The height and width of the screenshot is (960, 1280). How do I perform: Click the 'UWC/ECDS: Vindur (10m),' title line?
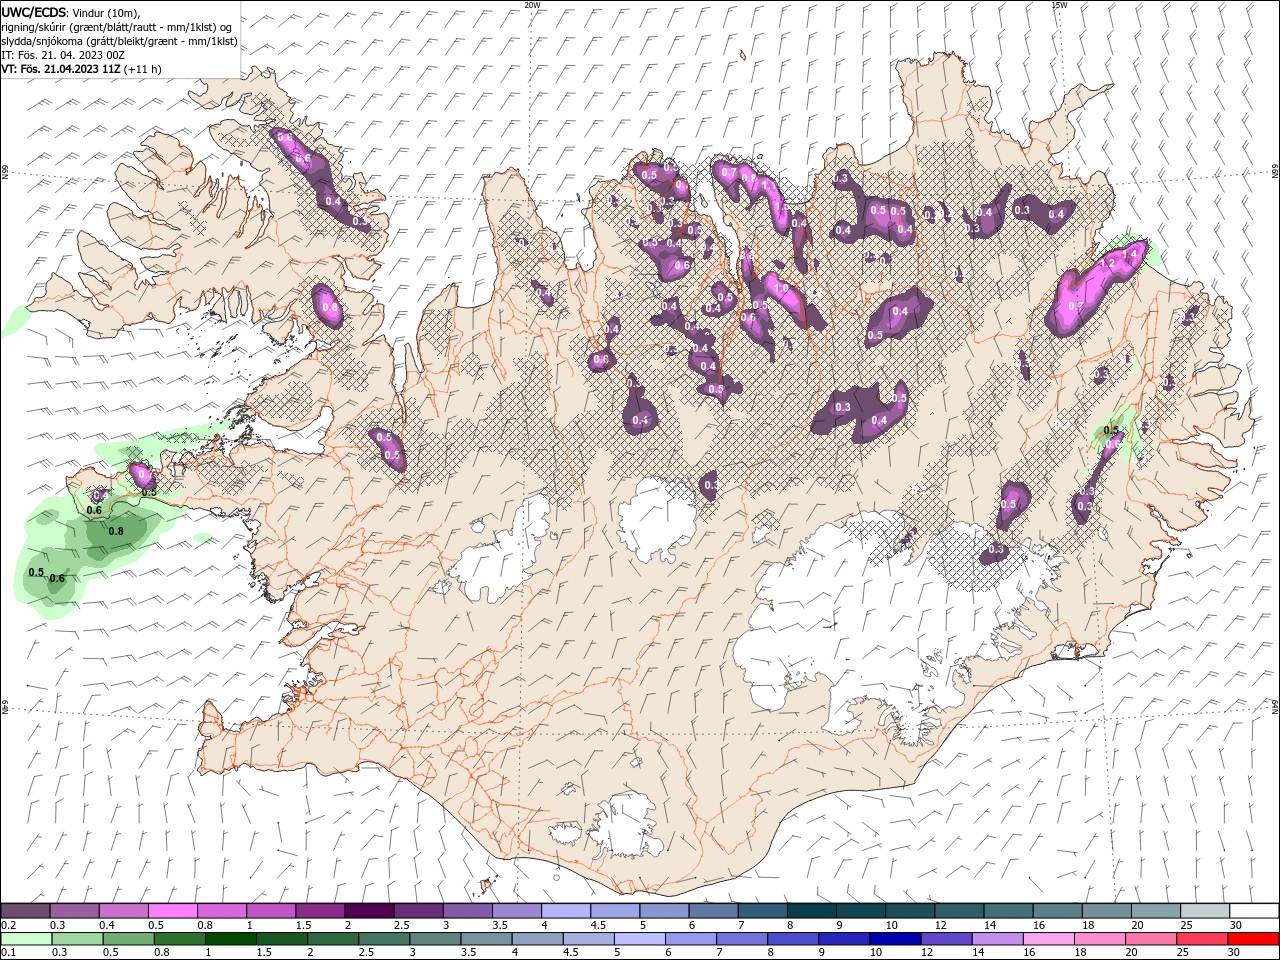point(70,12)
